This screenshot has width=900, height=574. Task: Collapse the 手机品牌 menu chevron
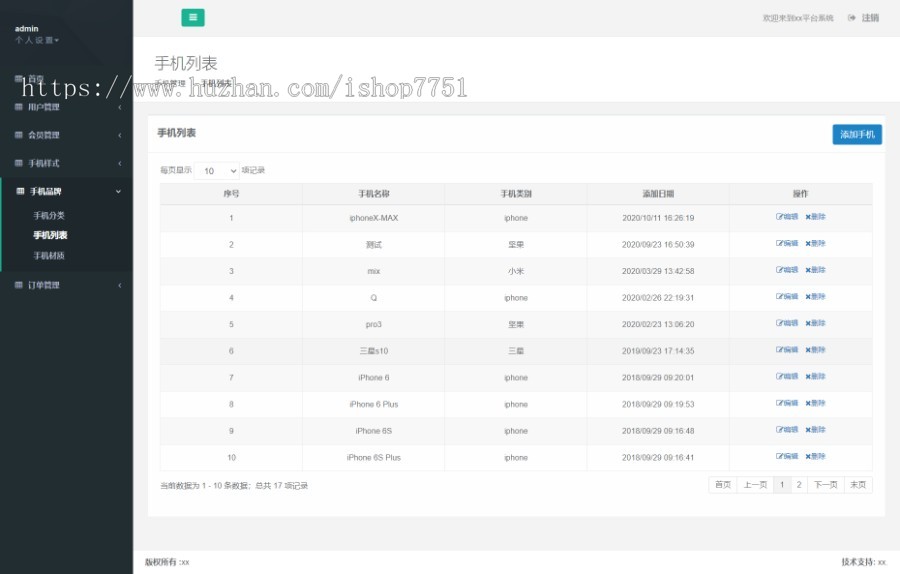118,191
